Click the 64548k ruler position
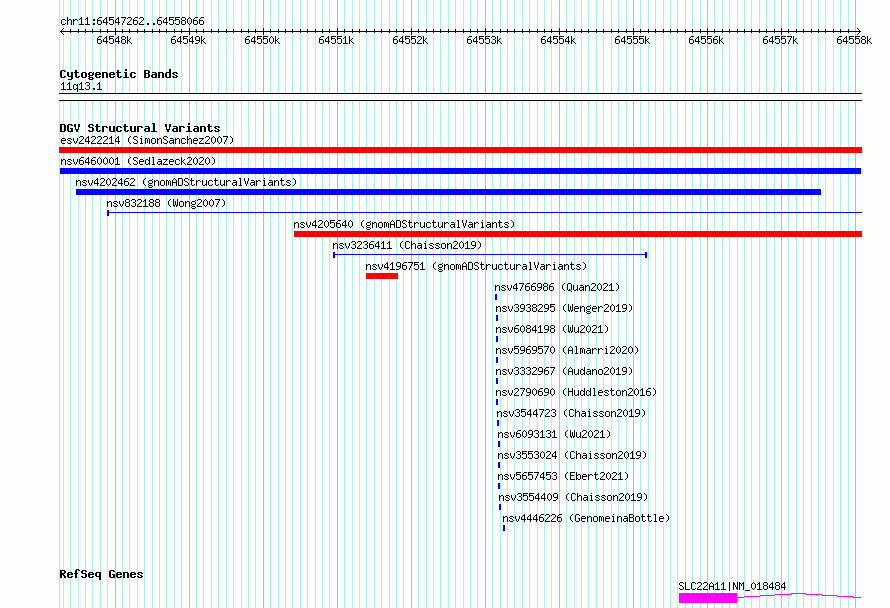Image resolution: width=890 pixels, height=608 pixels. point(114,40)
